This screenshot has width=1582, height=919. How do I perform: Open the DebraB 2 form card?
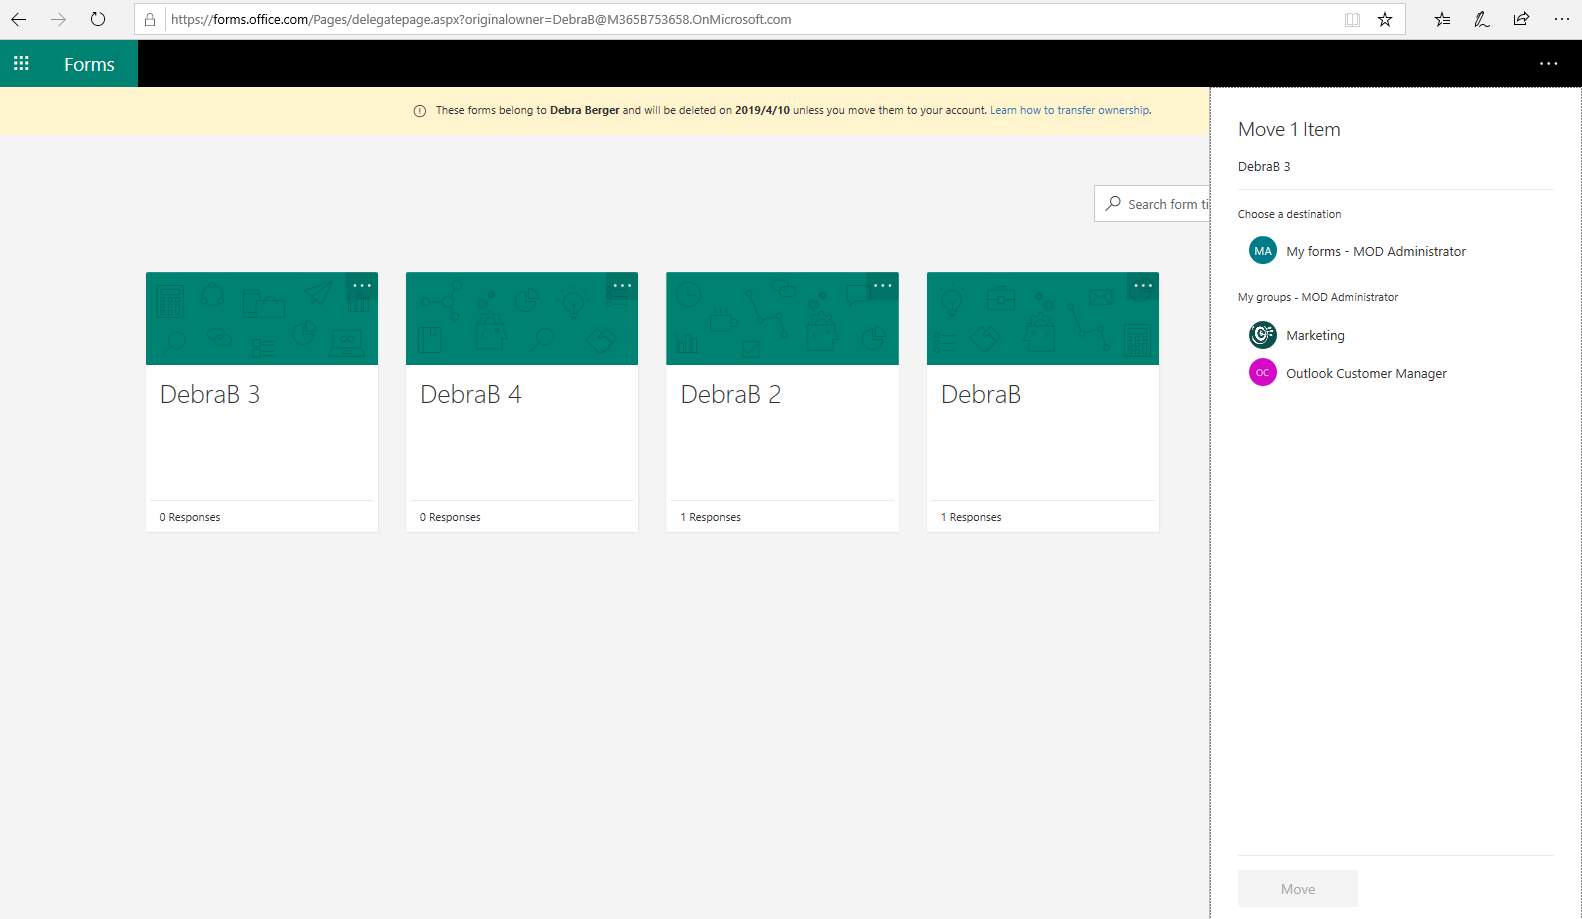coord(782,402)
